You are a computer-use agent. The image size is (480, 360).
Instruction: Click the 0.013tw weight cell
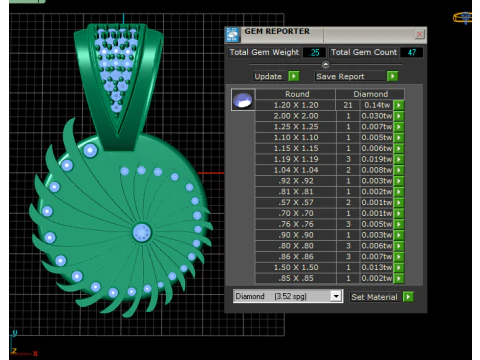tap(377, 268)
